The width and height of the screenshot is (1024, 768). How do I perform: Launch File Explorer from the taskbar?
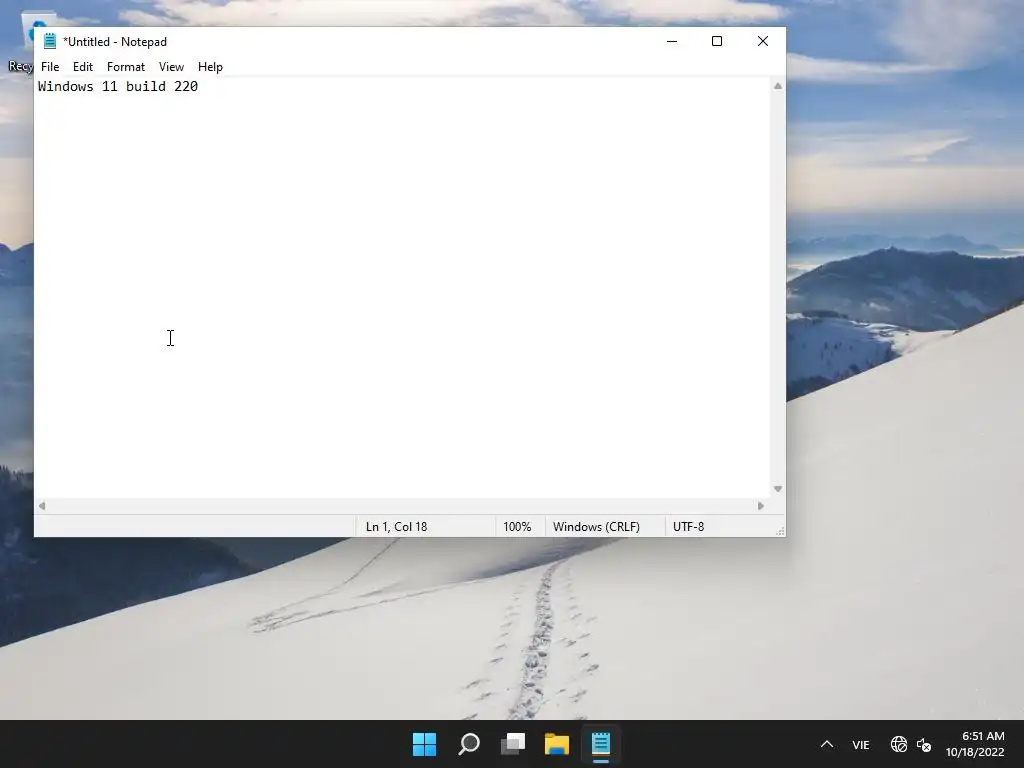(x=557, y=744)
